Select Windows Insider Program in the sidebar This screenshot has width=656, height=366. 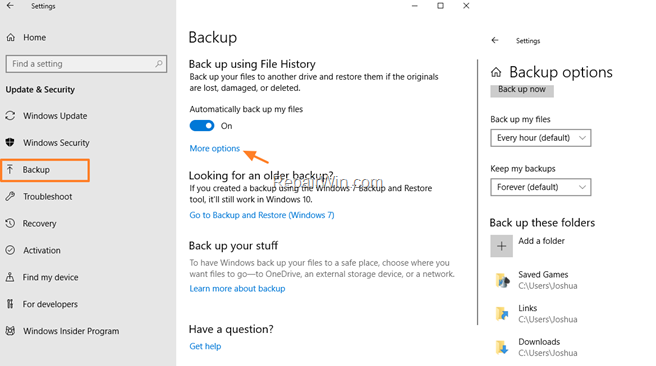click(x=71, y=331)
